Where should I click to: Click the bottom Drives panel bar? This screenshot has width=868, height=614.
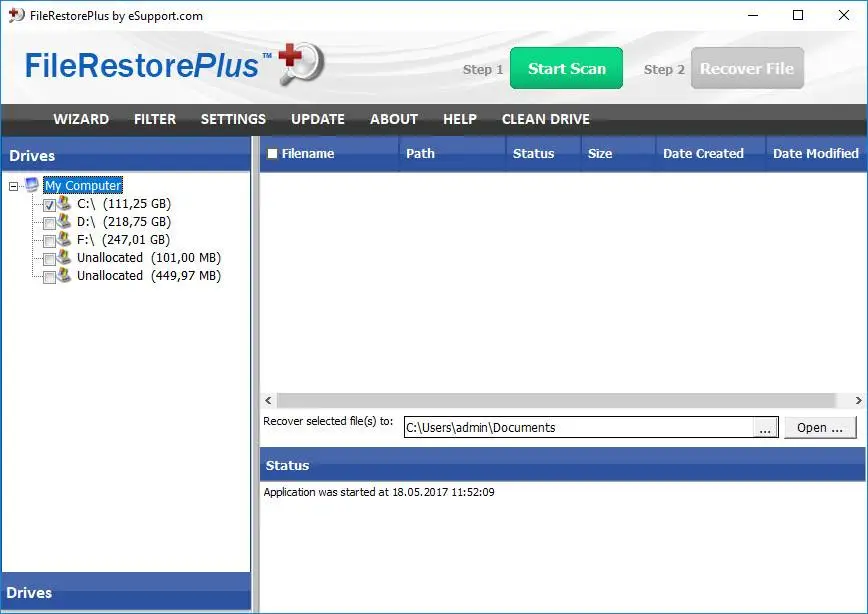click(126, 592)
